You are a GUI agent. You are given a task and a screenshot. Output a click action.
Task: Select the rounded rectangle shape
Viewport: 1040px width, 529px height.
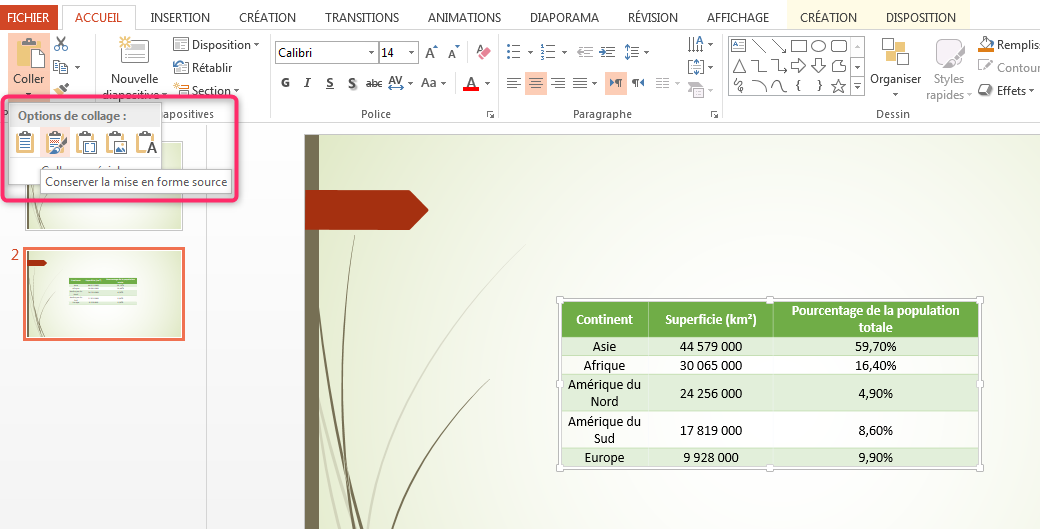(839, 46)
